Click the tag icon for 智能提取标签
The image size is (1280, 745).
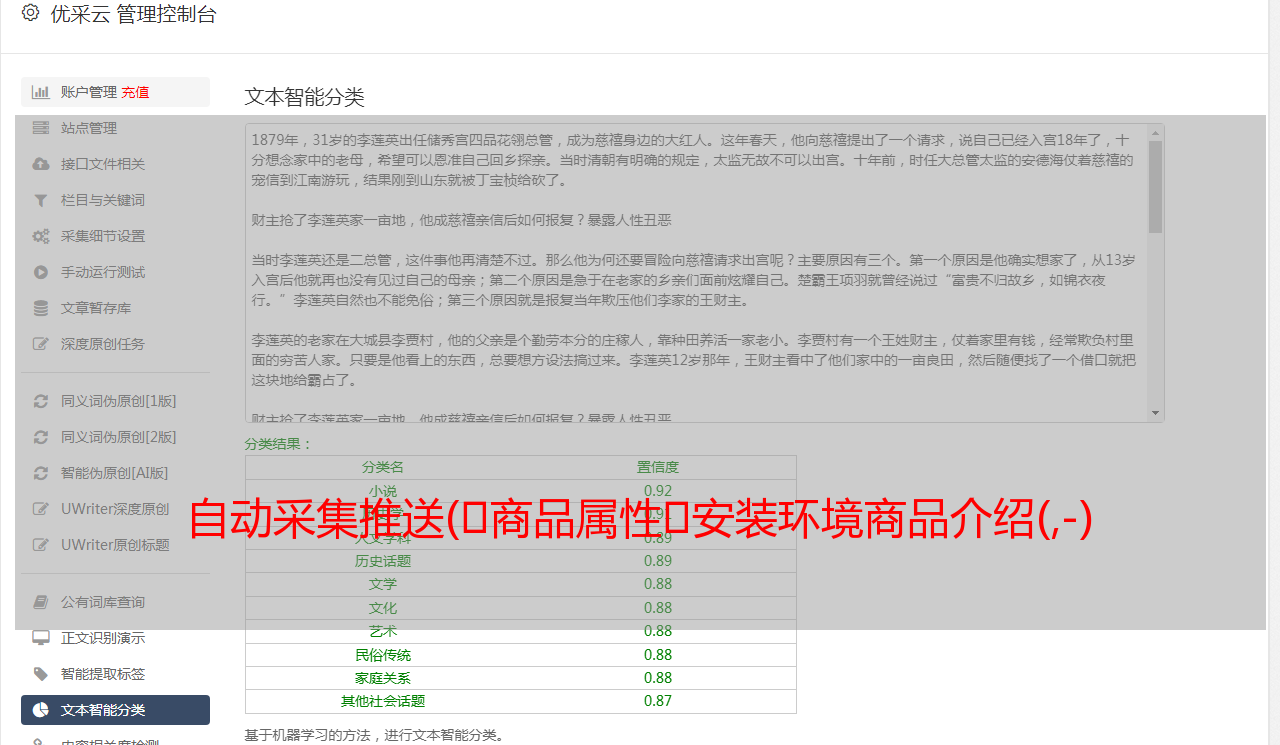(40, 674)
